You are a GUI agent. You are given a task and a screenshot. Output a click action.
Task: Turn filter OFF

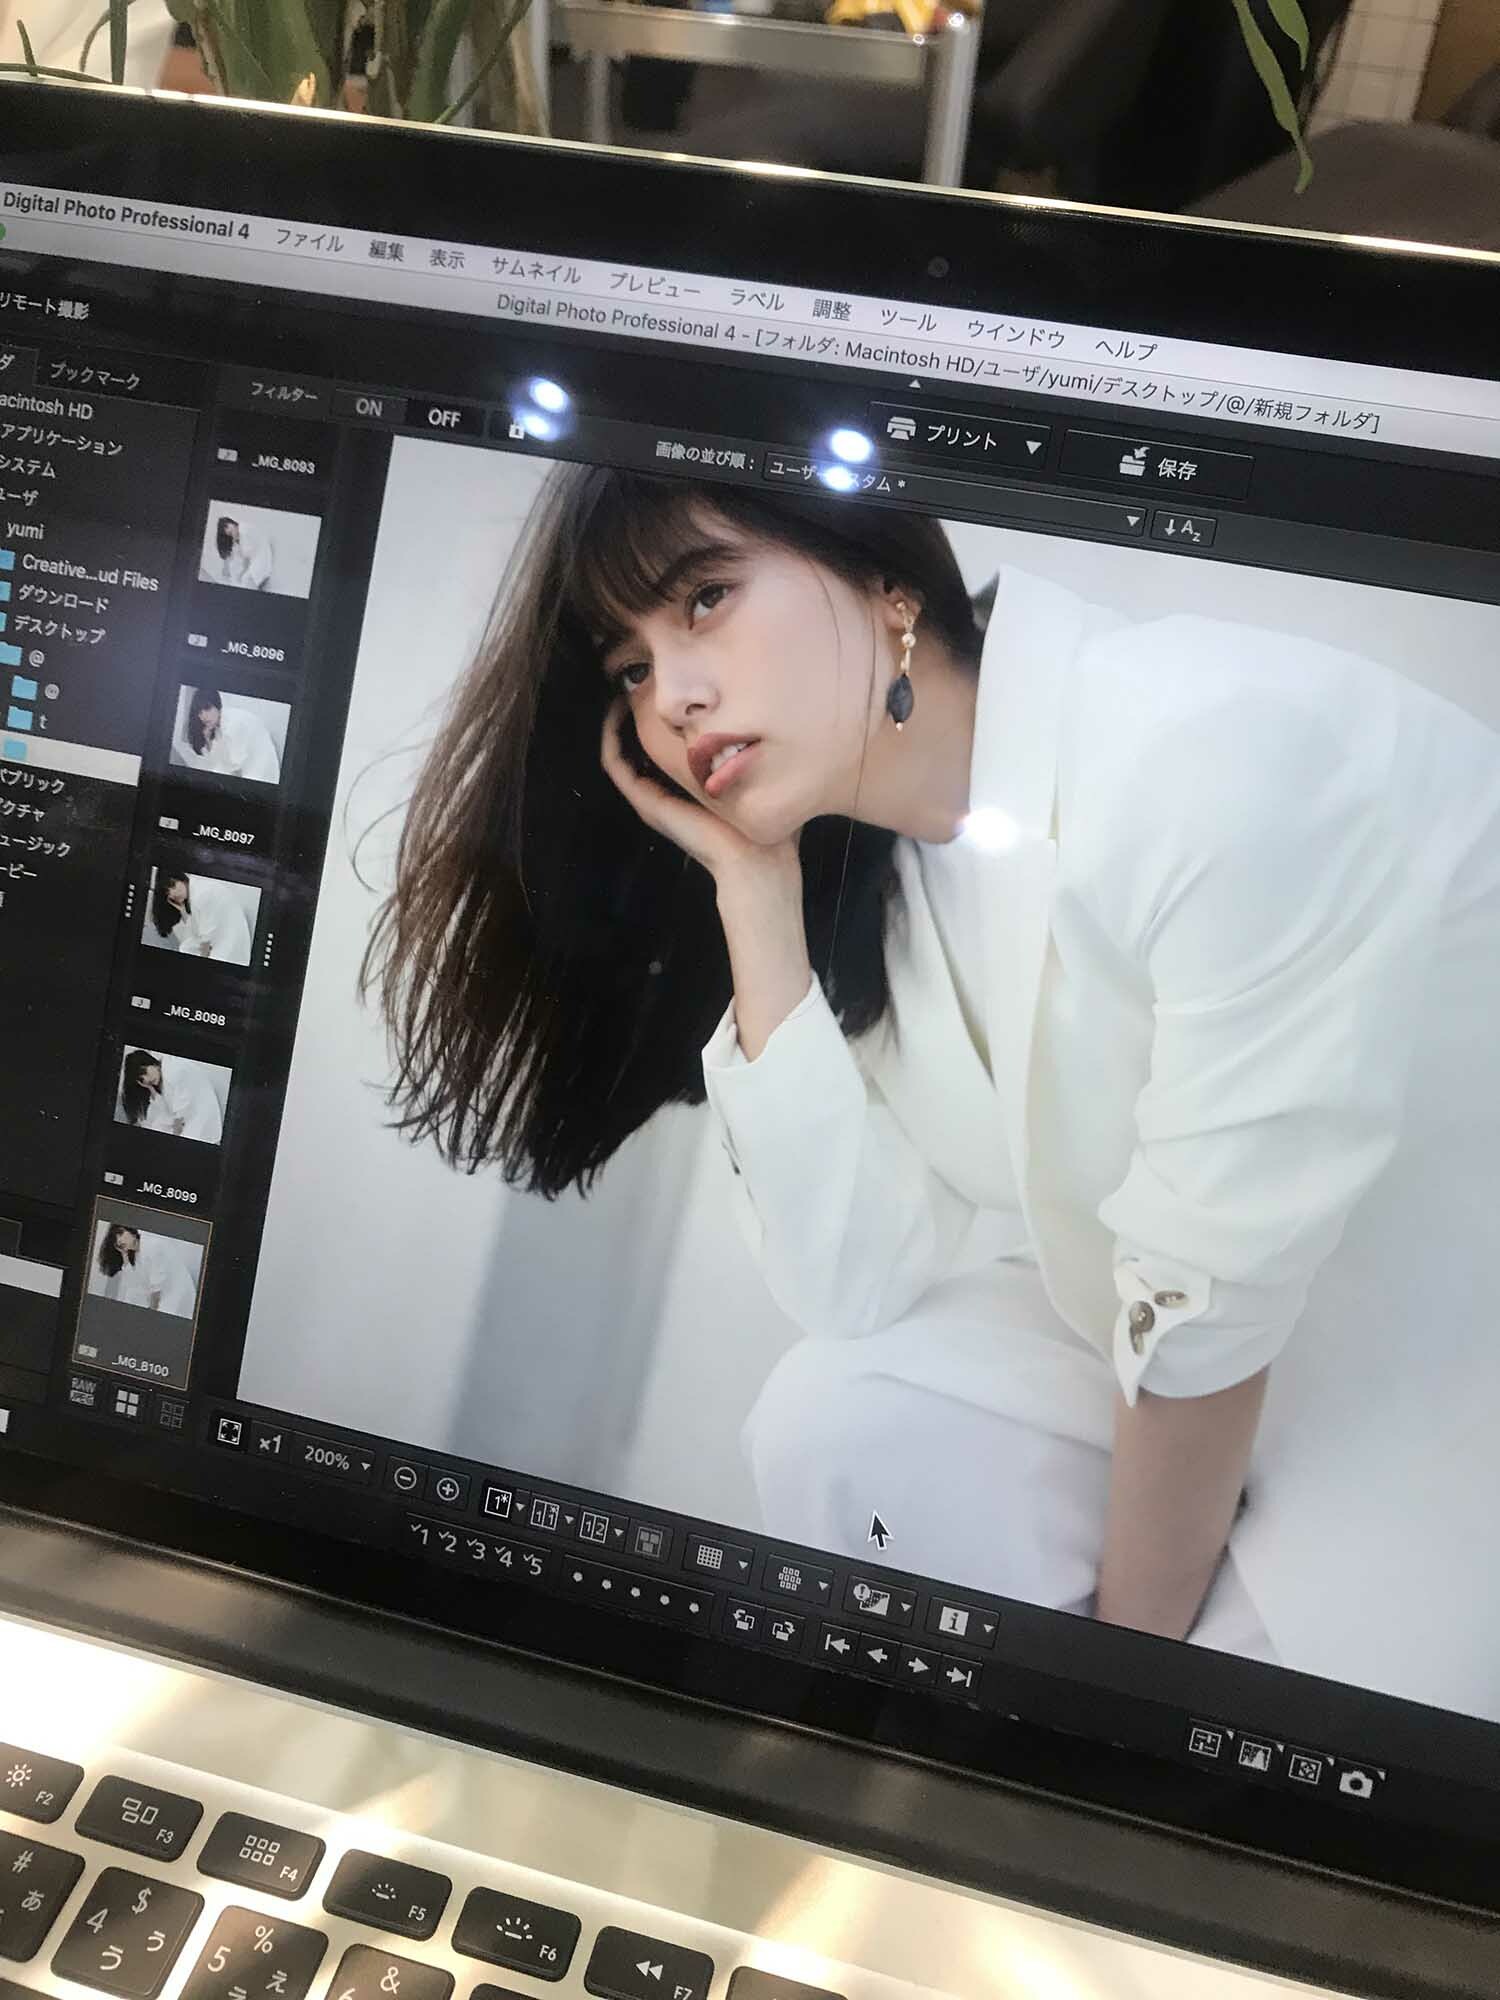[x=444, y=417]
